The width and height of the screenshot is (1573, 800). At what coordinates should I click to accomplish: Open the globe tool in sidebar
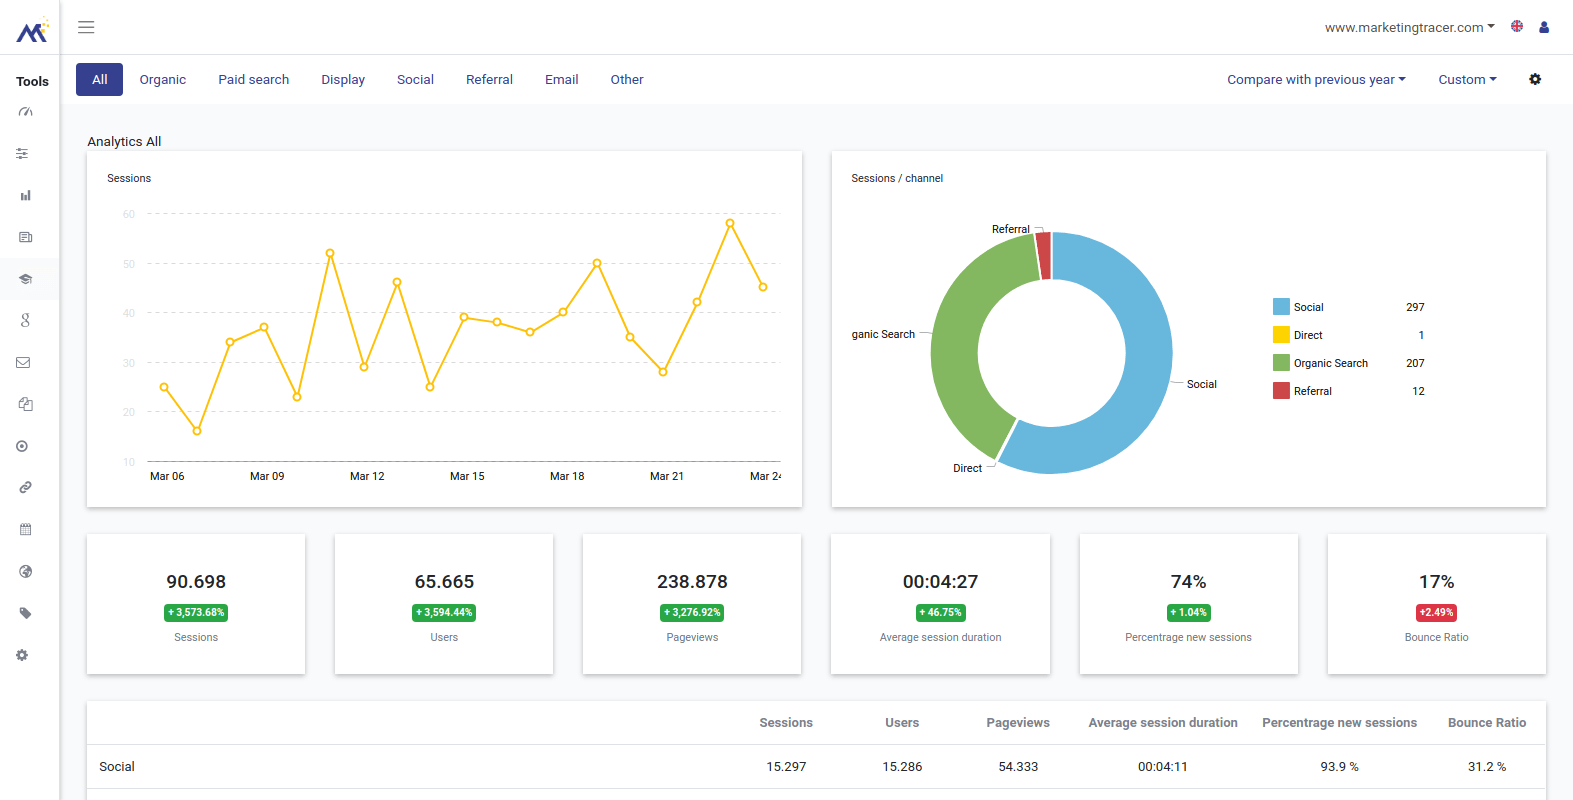click(26, 571)
